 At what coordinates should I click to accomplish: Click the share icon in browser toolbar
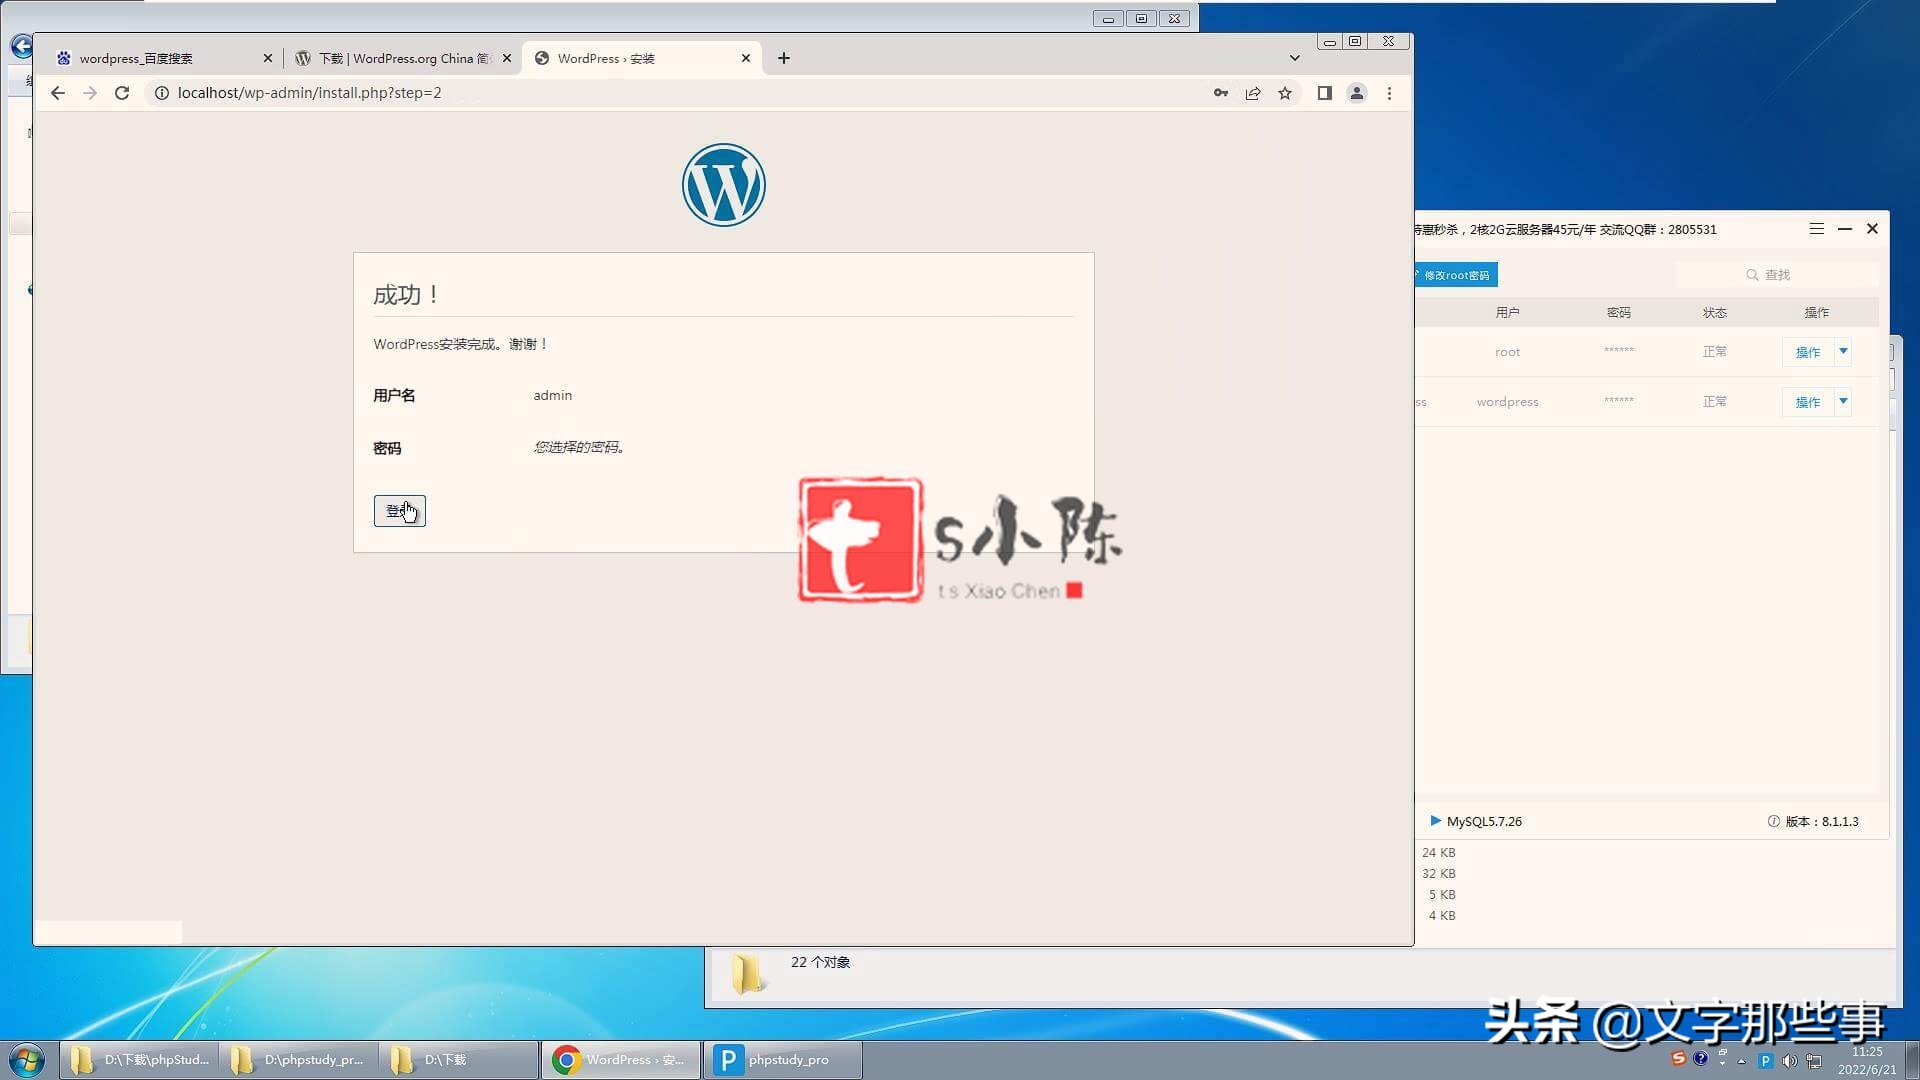(1253, 92)
